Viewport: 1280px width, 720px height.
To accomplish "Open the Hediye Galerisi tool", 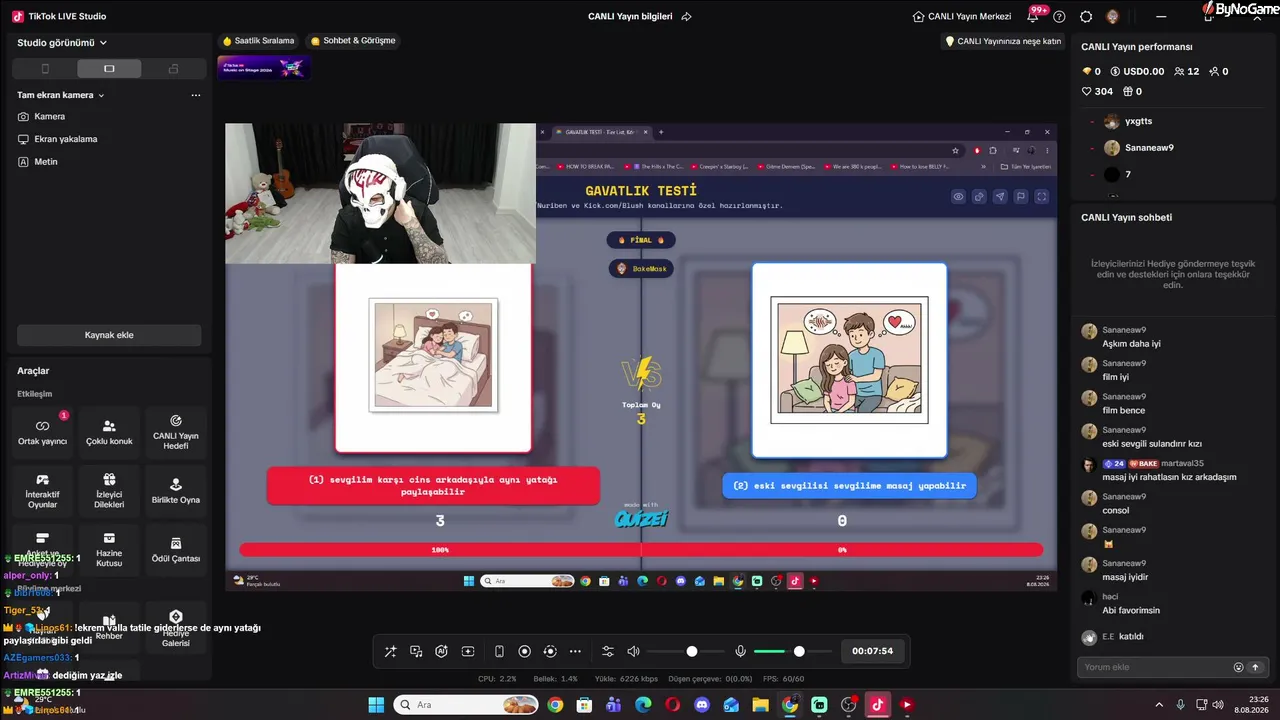I will click(176, 628).
